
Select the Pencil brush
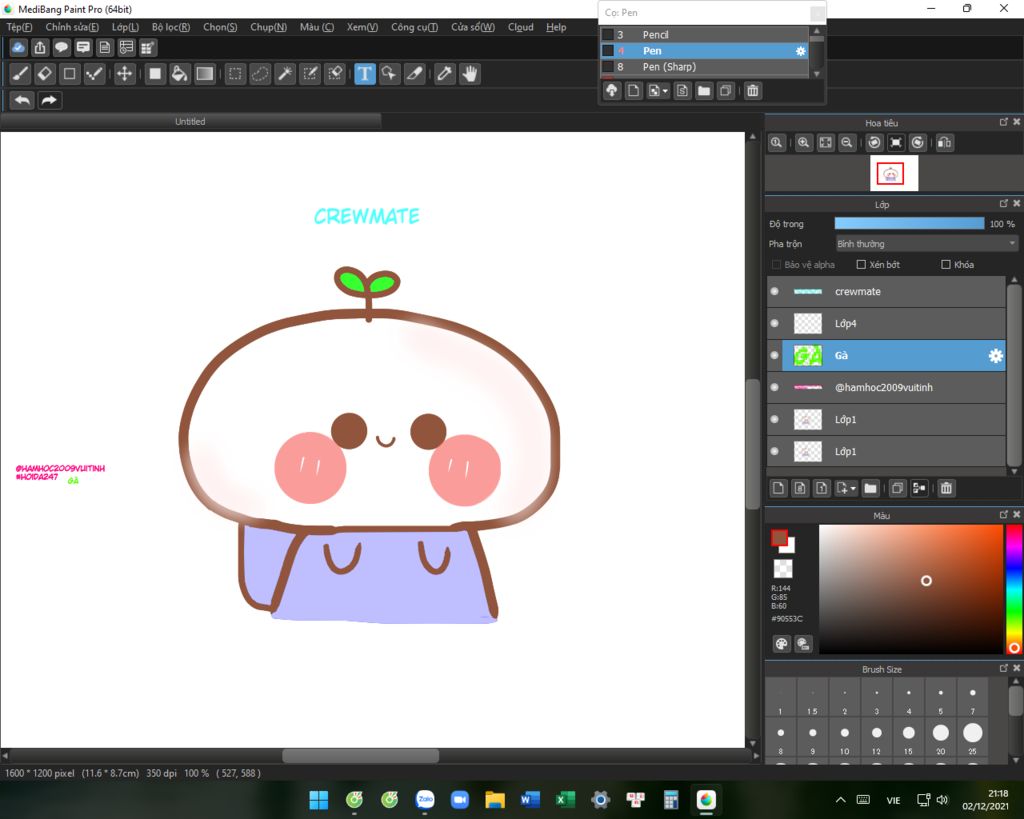(704, 35)
